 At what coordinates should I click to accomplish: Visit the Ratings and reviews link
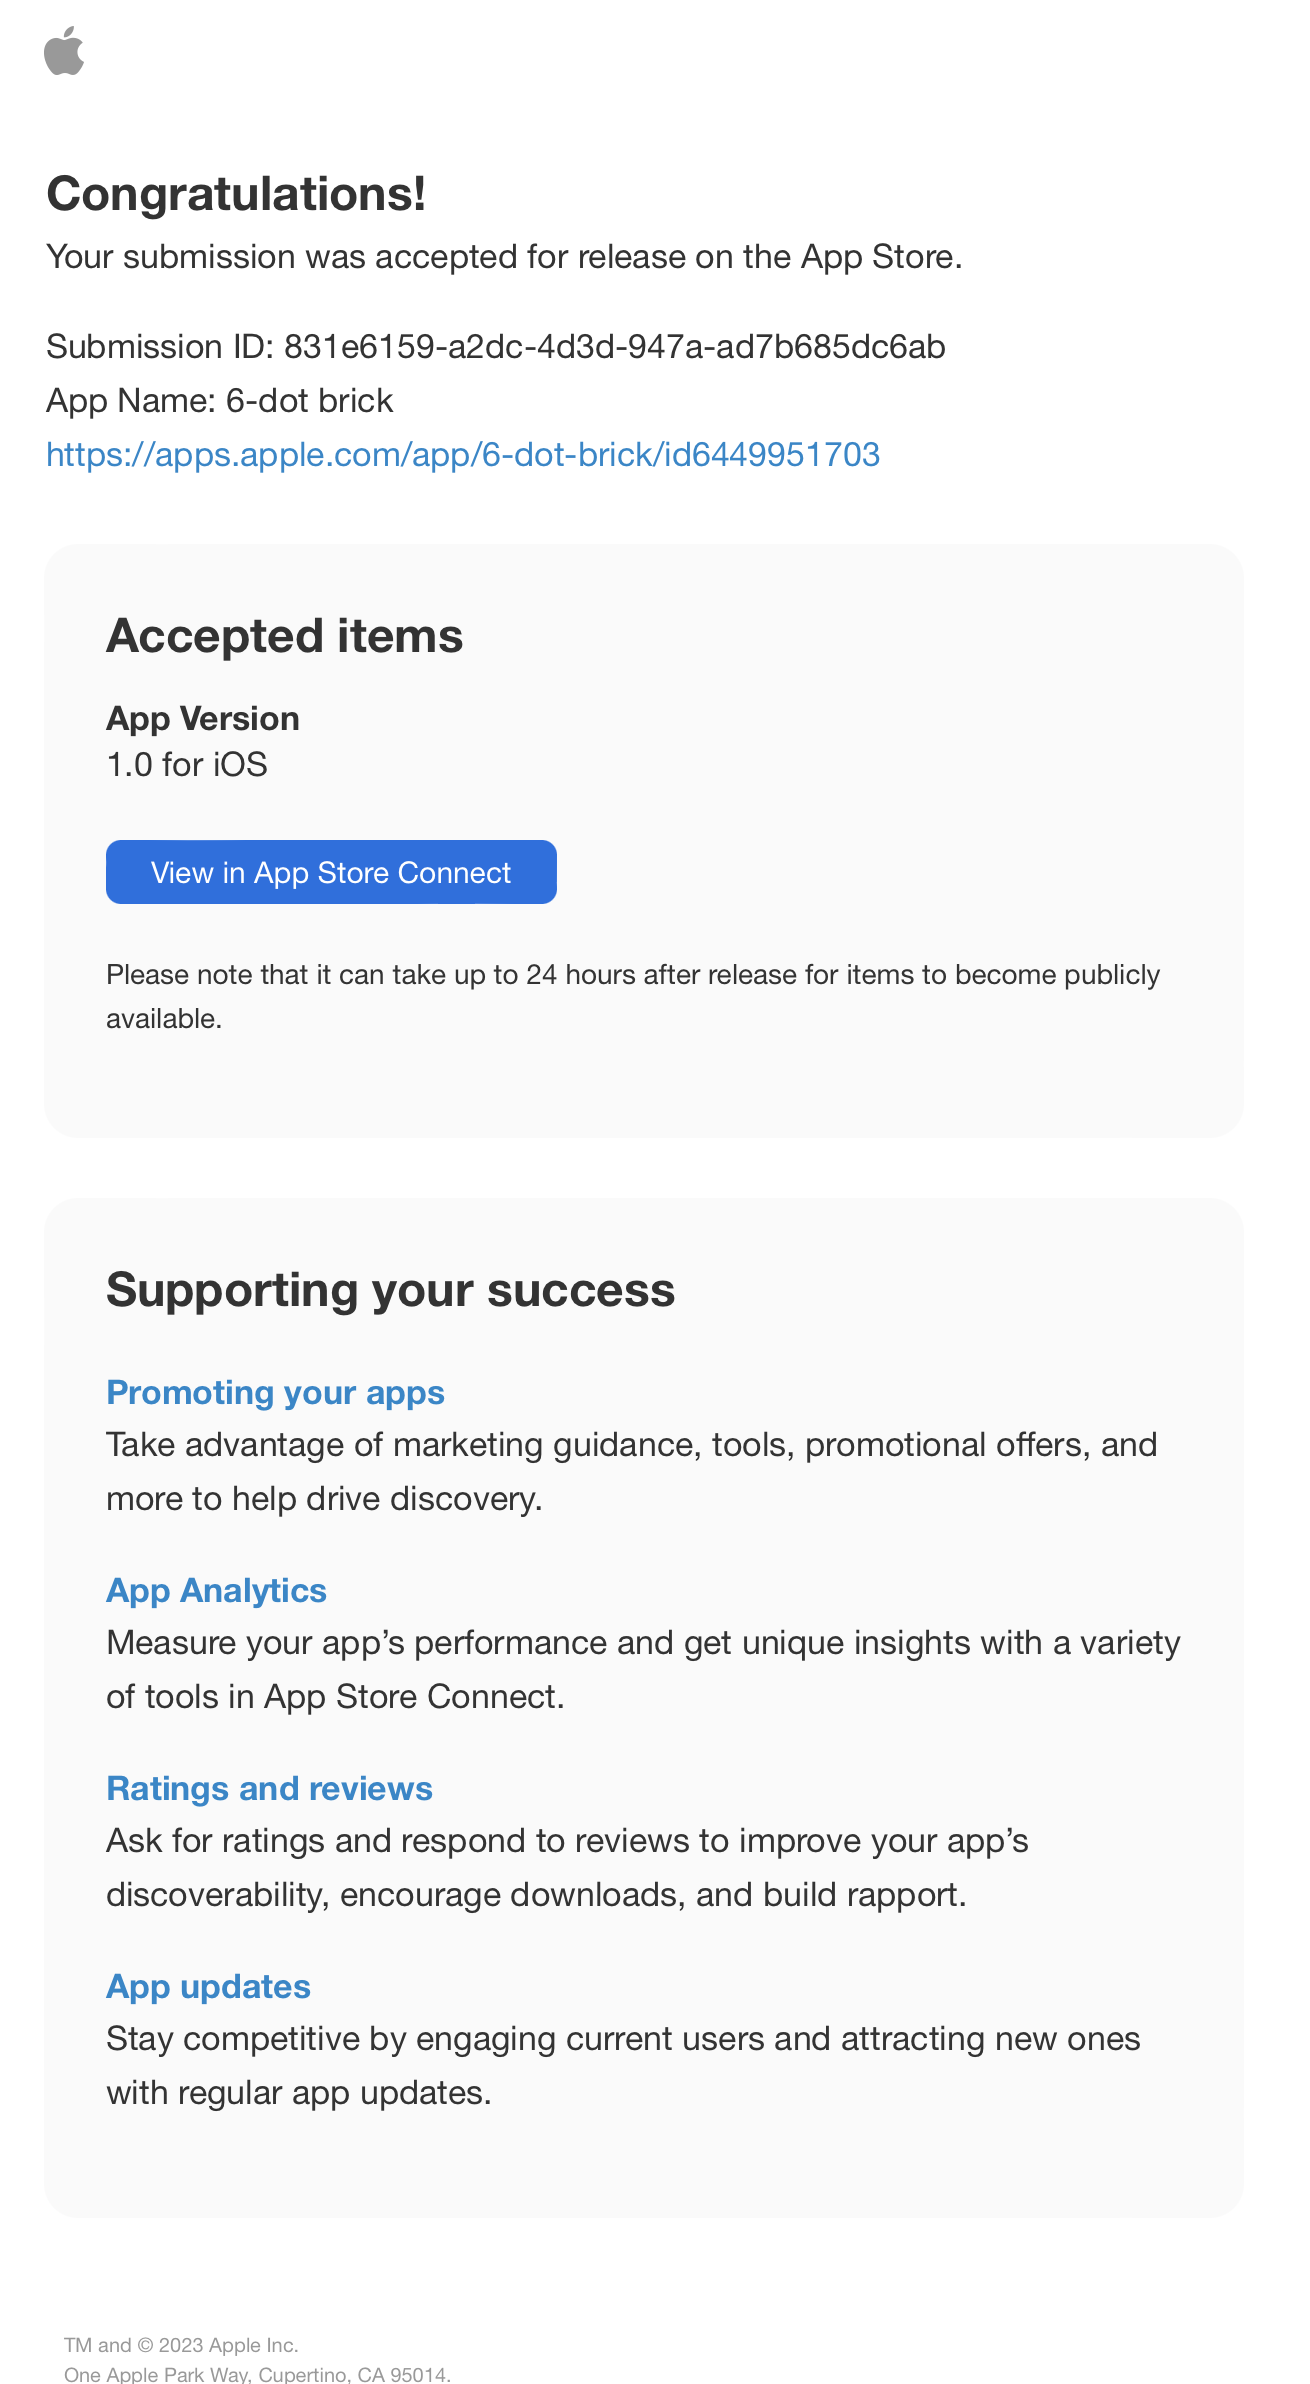coord(269,1789)
